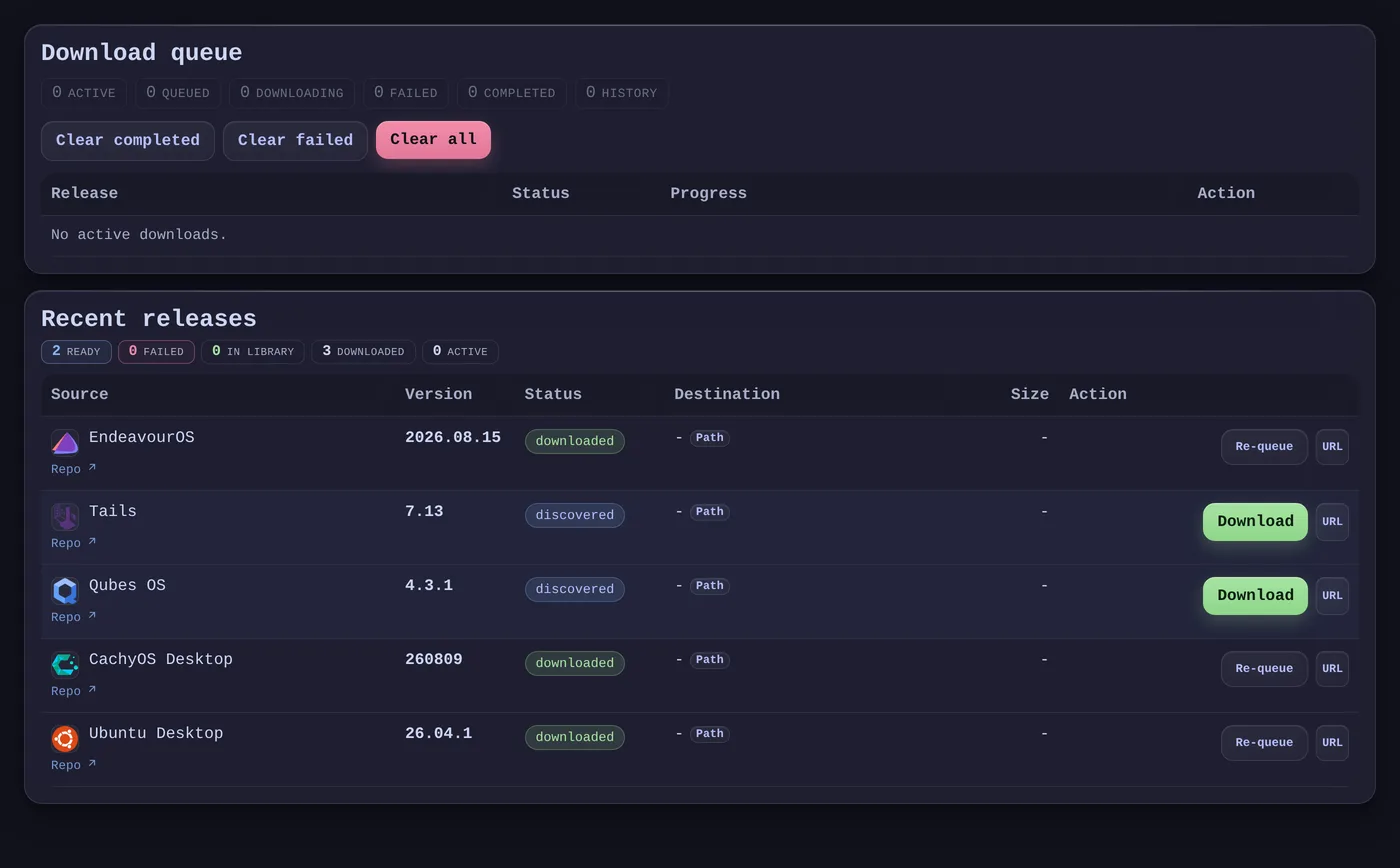Download the Tails 7.13 release
Viewport: 1400px width, 868px height.
pos(1255,521)
